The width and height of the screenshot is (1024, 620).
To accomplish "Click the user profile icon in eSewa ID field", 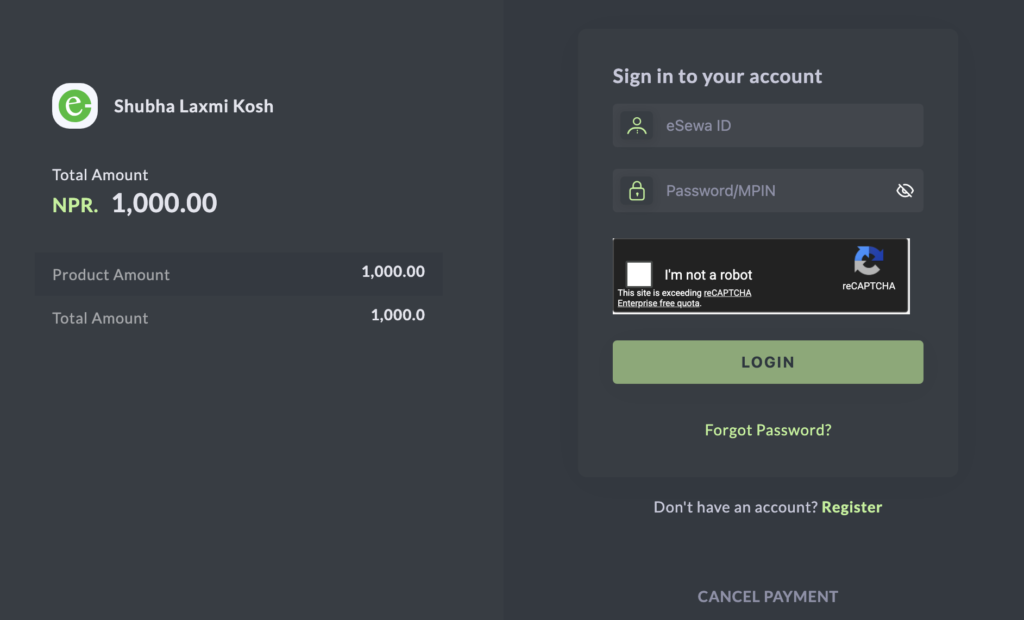I will coord(637,125).
